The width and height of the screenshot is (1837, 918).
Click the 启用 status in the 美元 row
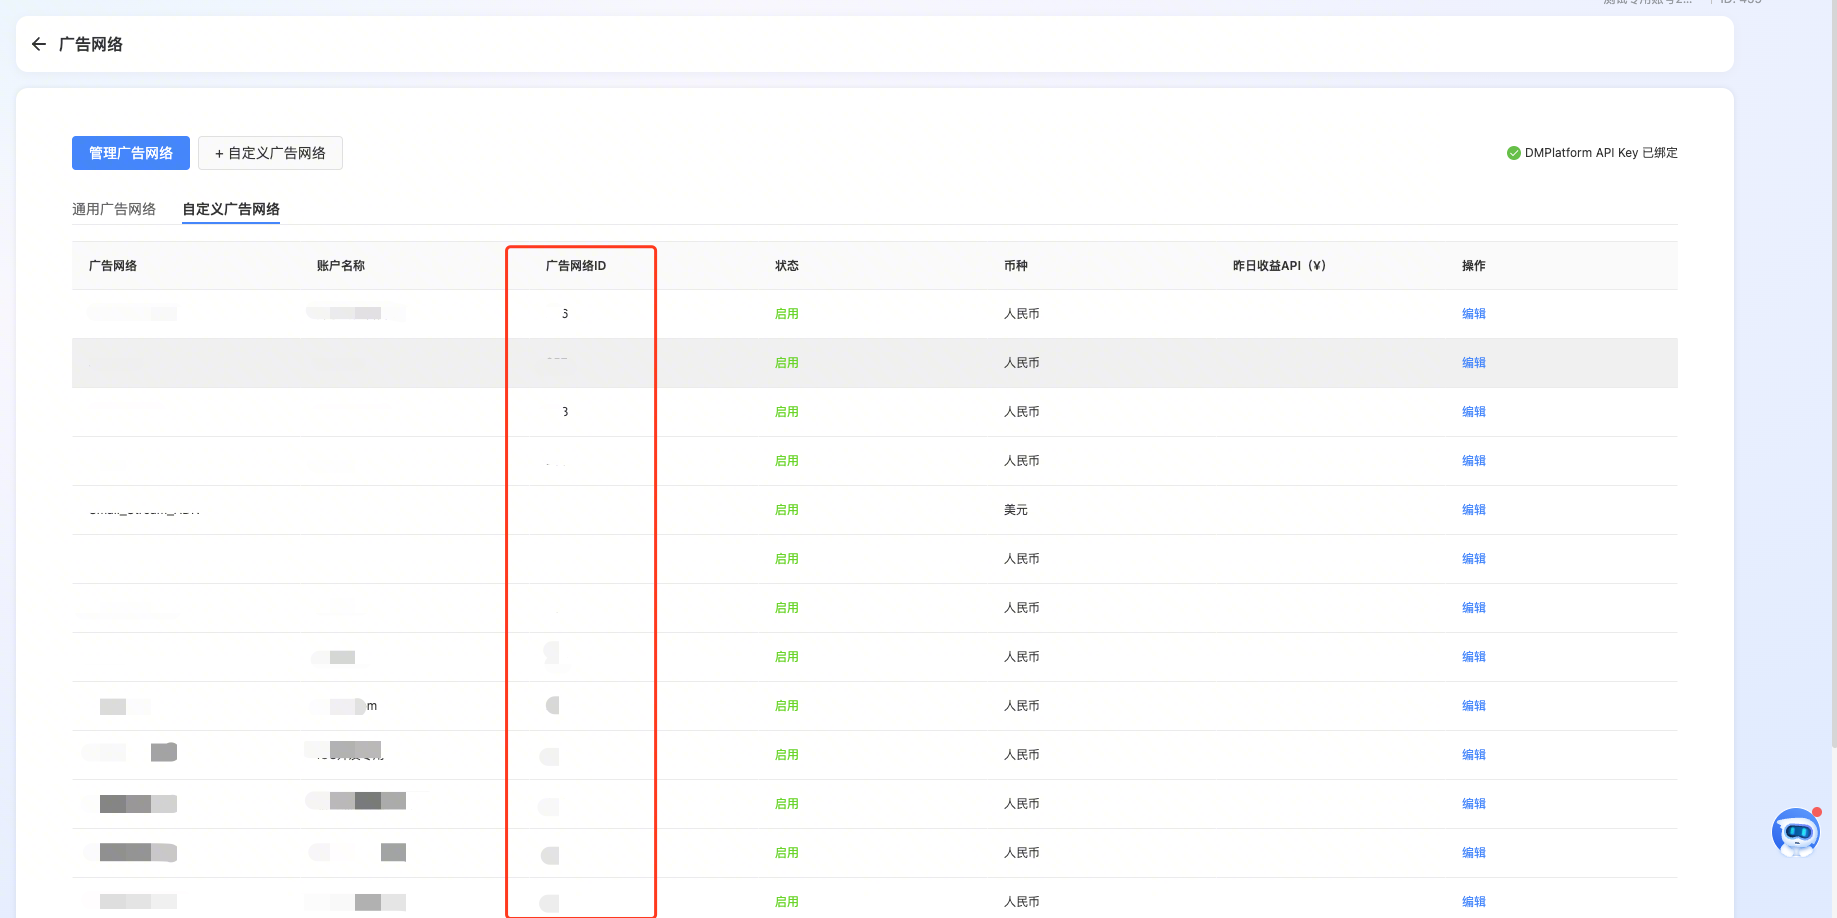[x=787, y=510]
